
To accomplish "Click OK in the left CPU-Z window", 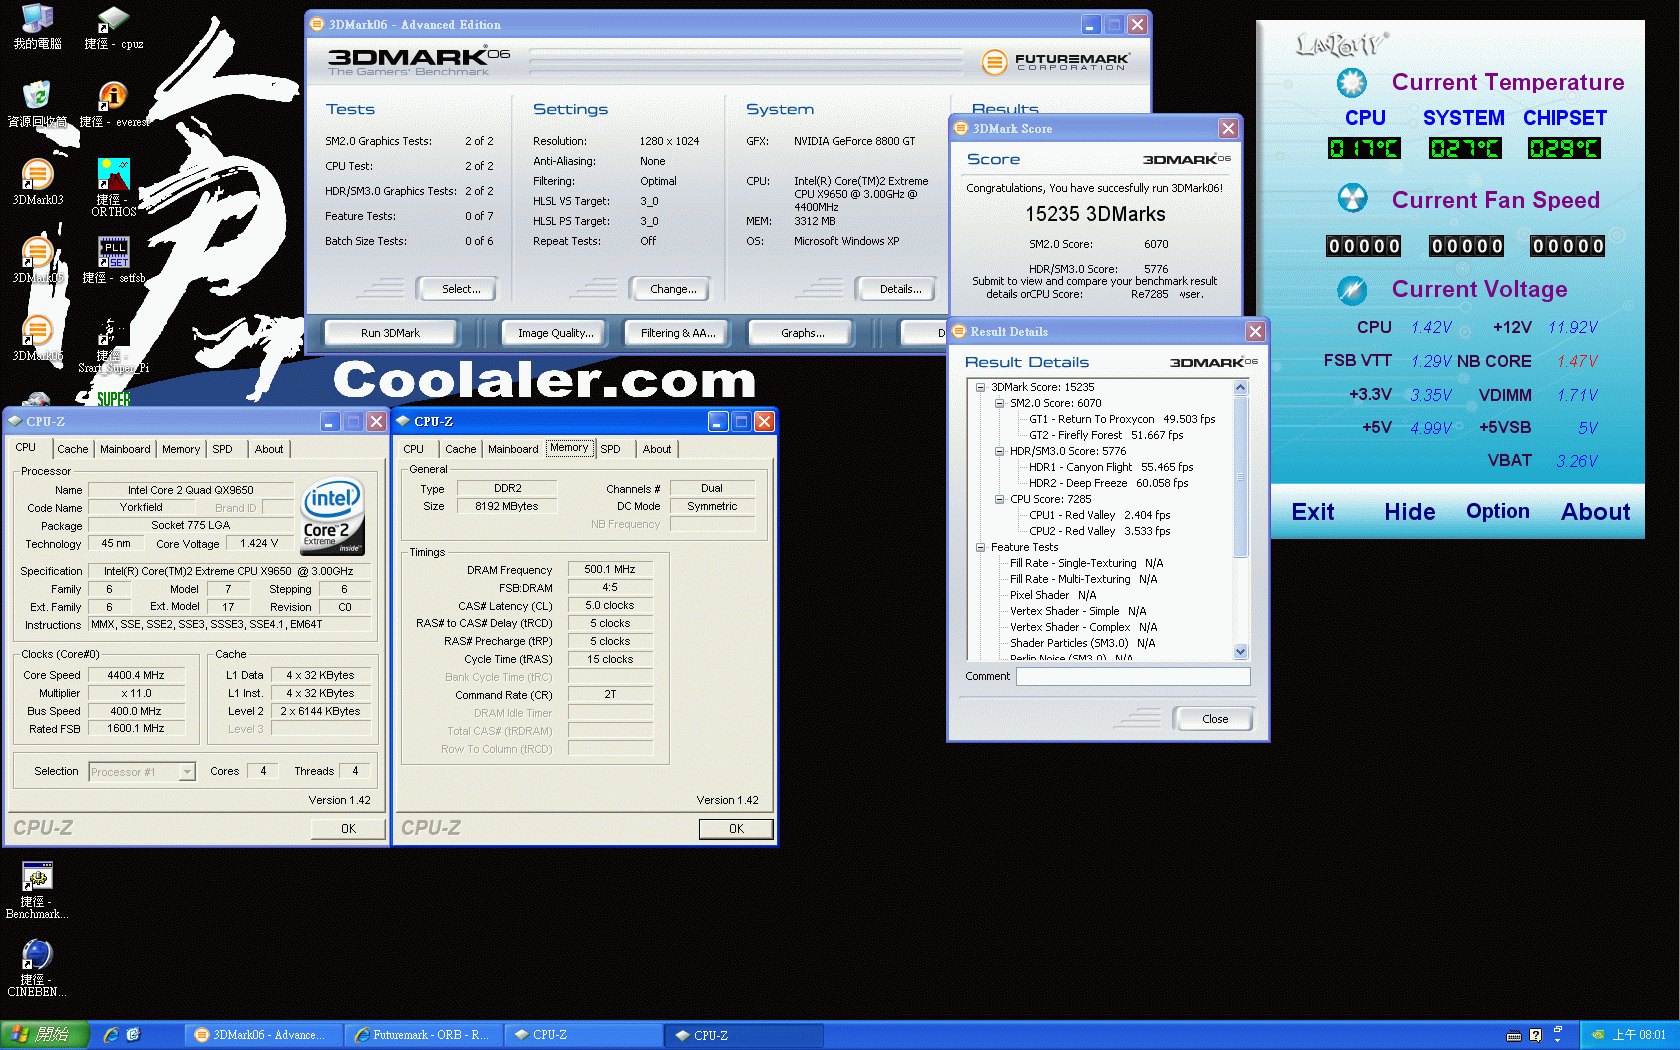I will pos(348,828).
